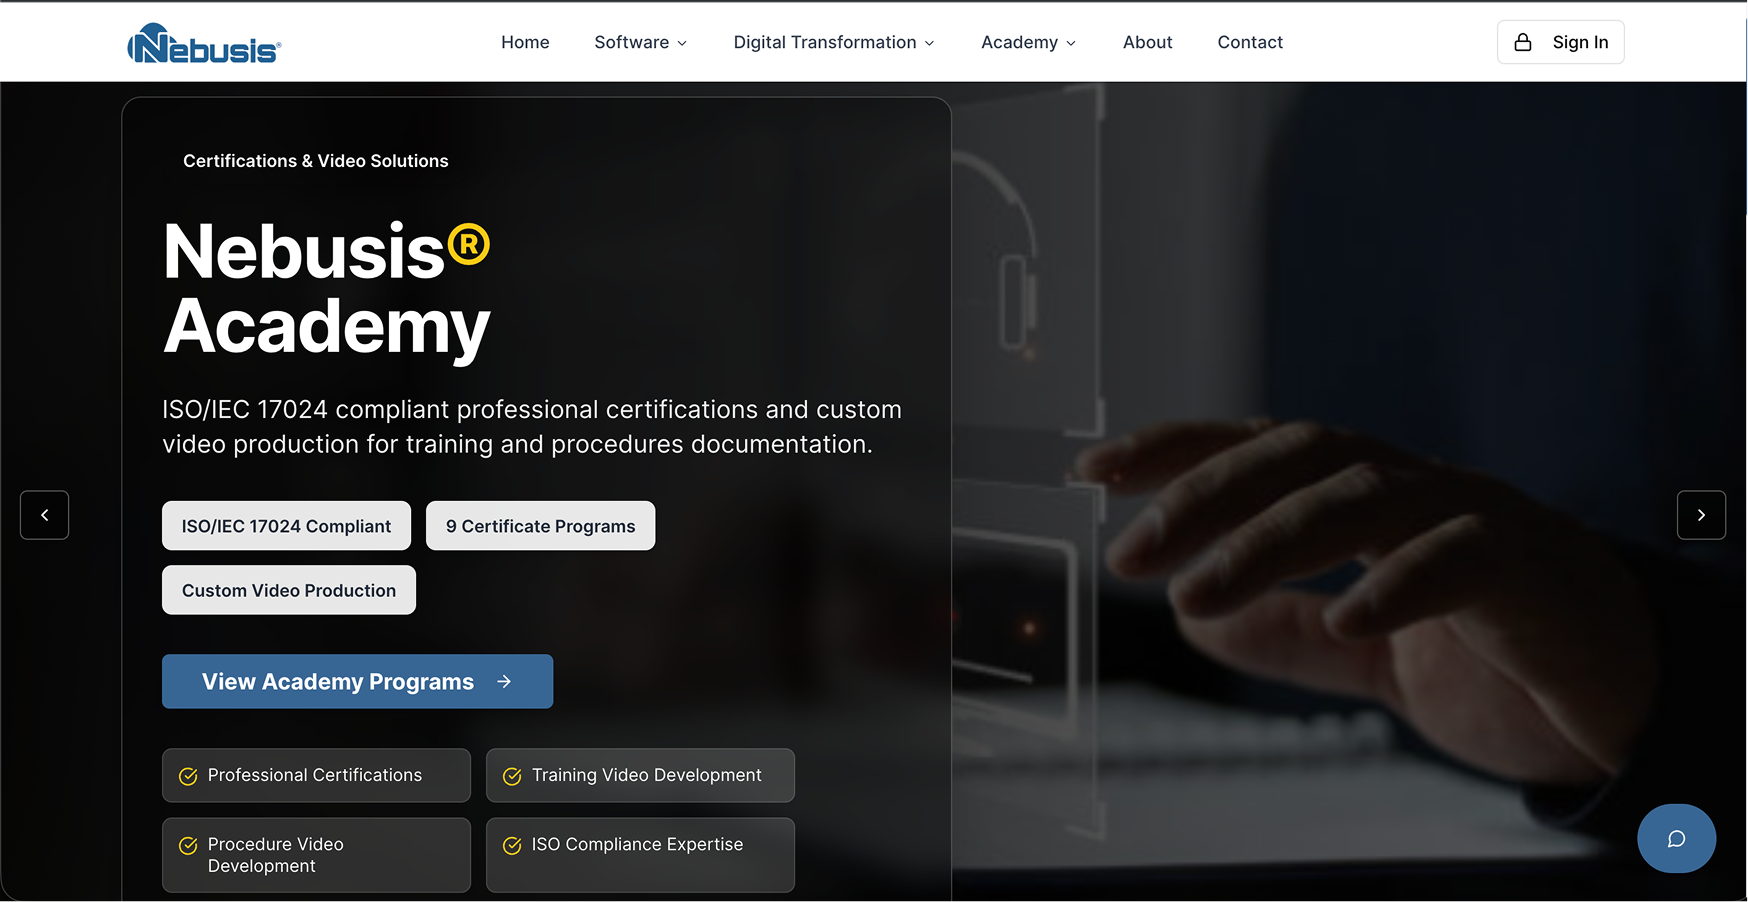Open the Academy dropdown menu
Image resolution: width=1748 pixels, height=902 pixels.
point(1028,42)
